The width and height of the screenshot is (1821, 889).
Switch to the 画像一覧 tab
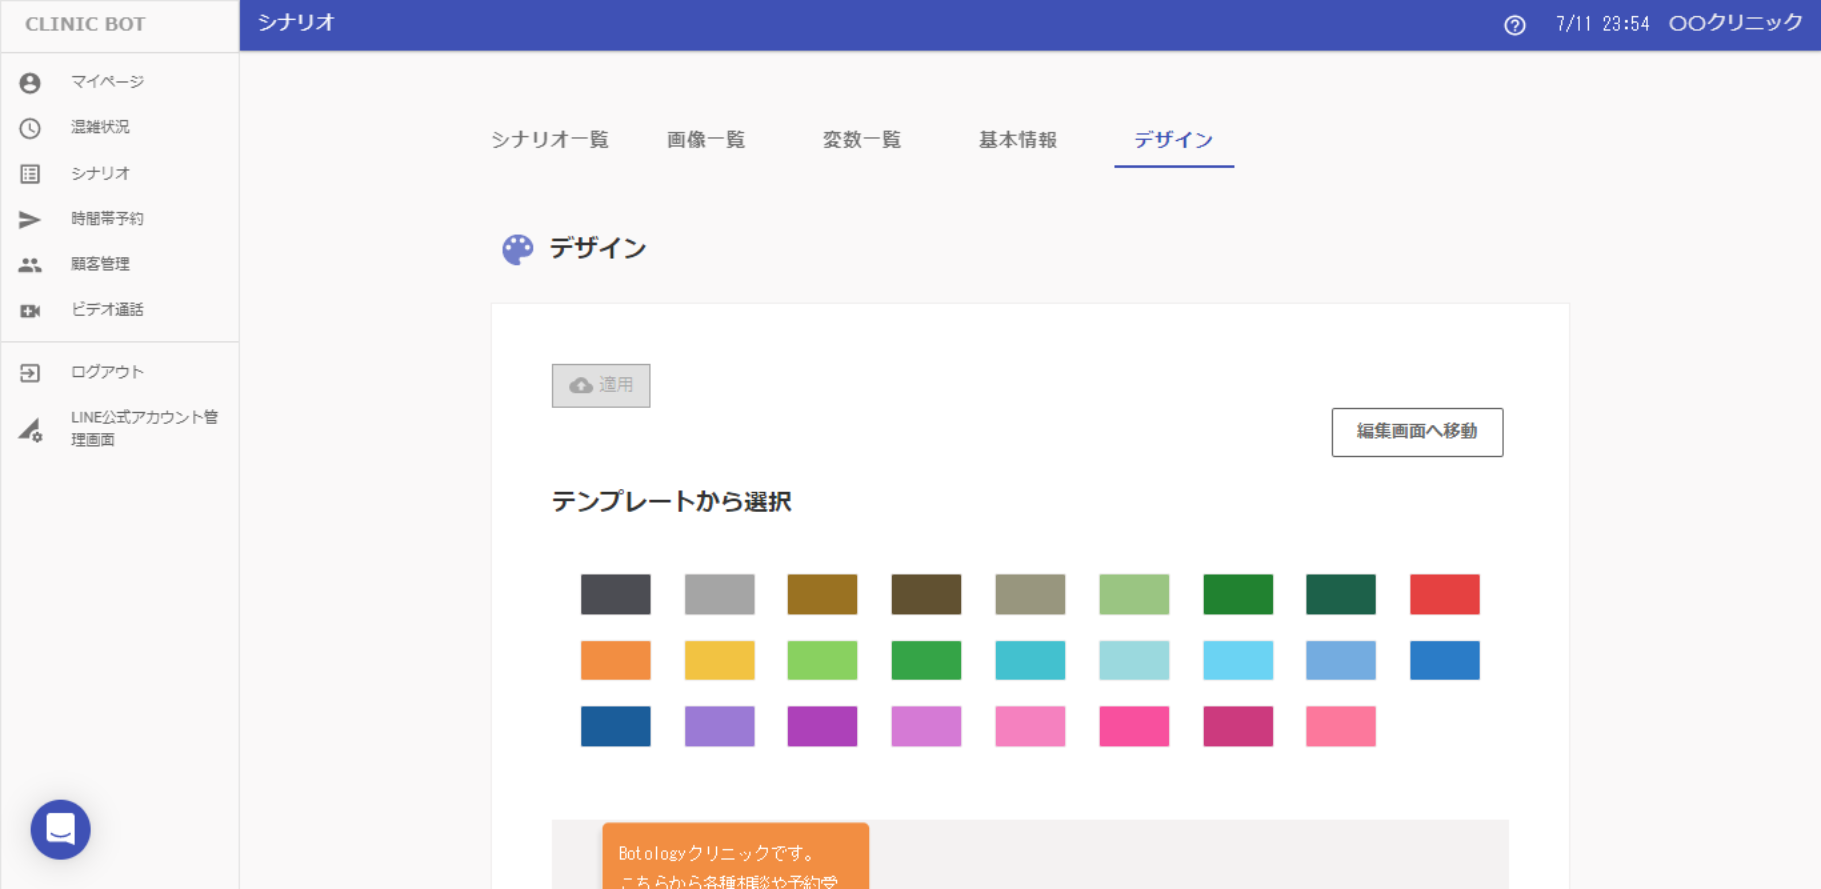pyautogui.click(x=705, y=140)
